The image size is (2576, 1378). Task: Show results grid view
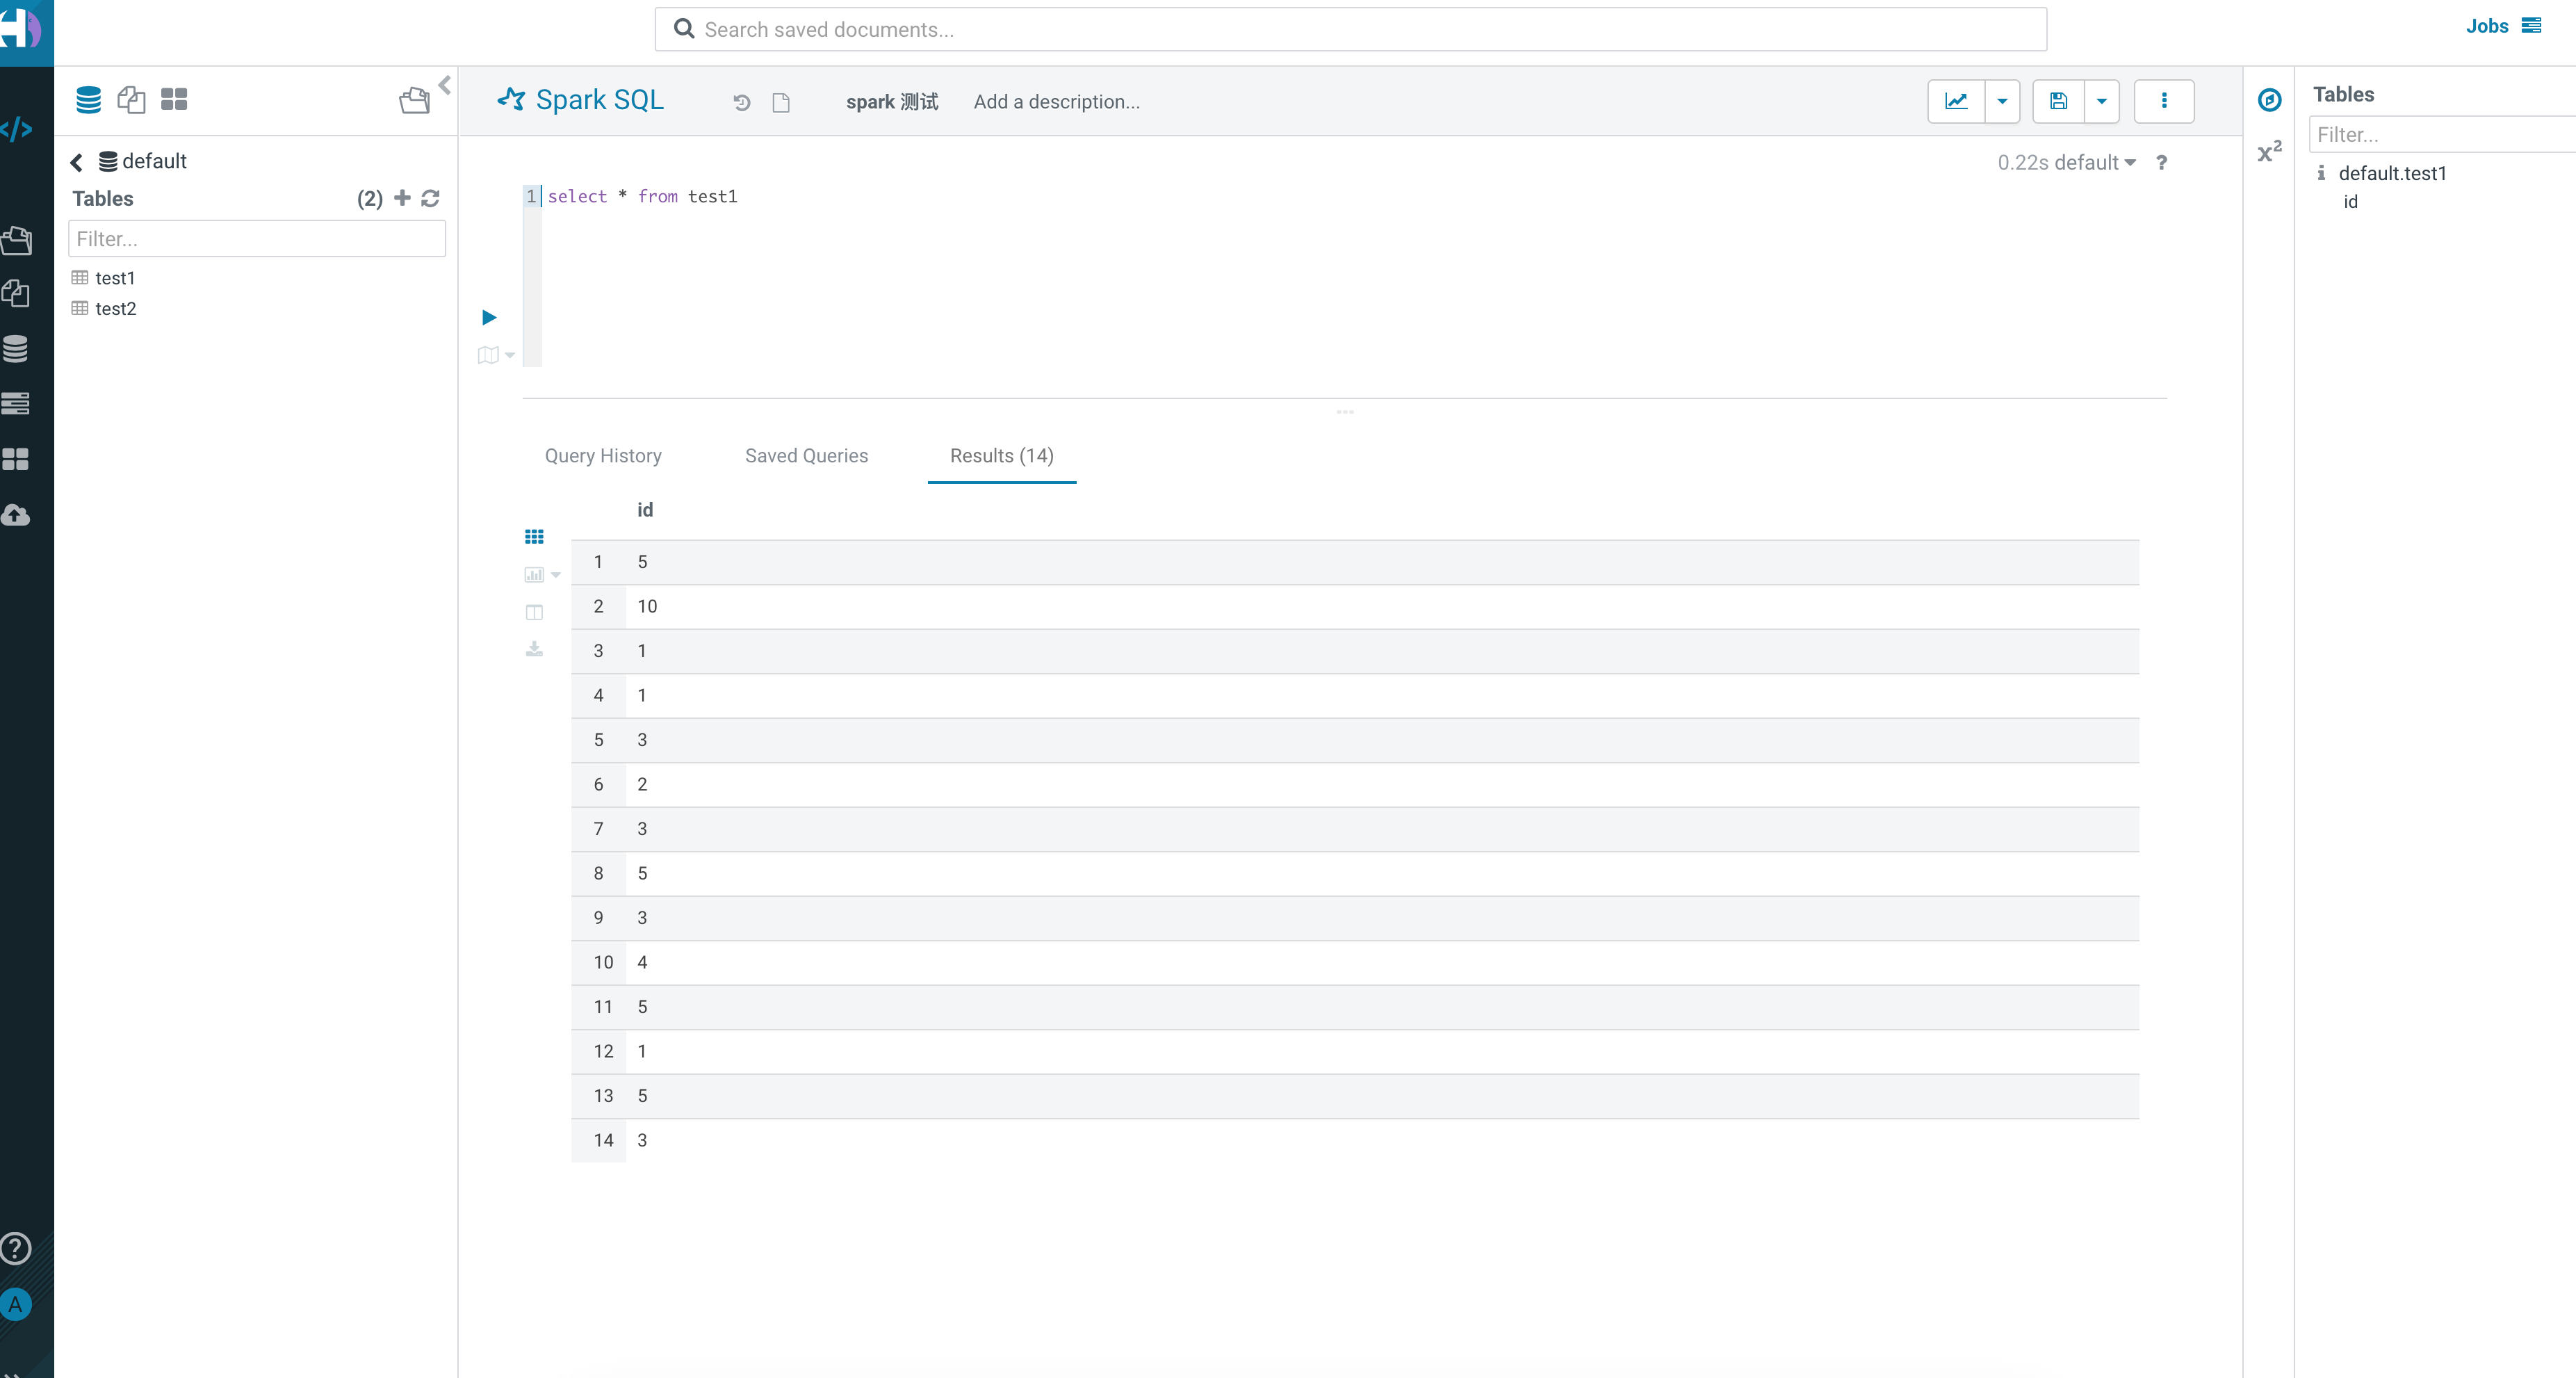pyautogui.click(x=534, y=537)
